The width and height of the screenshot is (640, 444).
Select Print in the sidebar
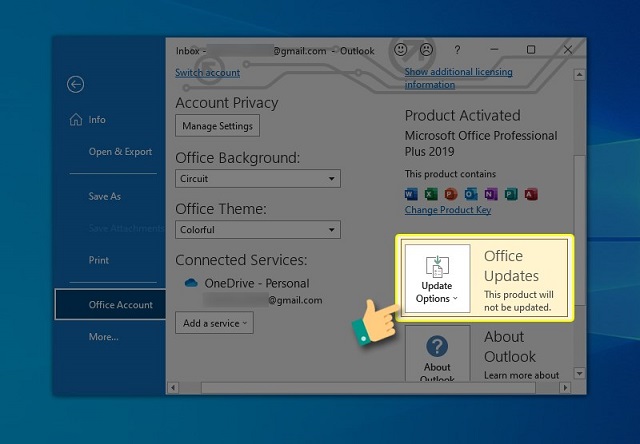pyautogui.click(x=98, y=260)
